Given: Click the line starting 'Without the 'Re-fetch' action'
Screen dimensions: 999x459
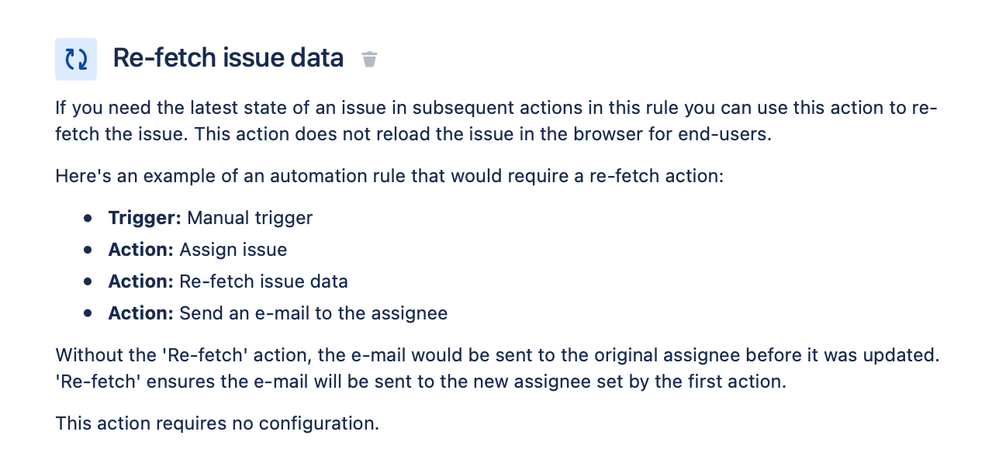Looking at the screenshot, I should (x=498, y=355).
